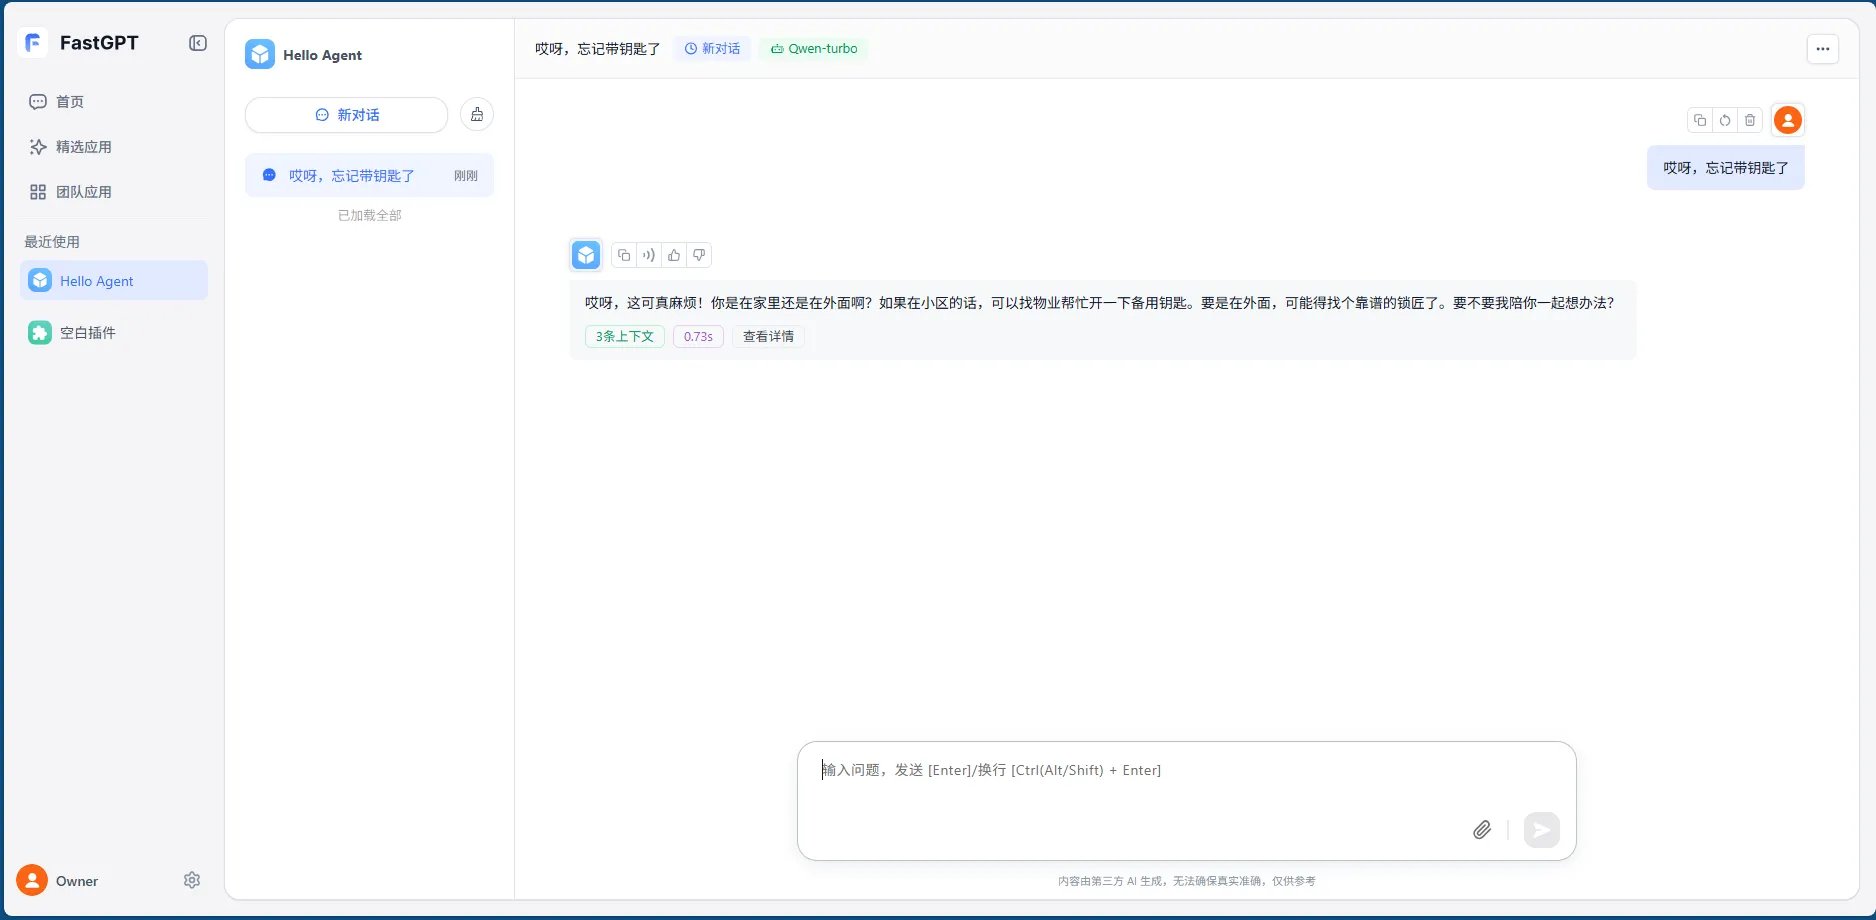Viewport: 1876px width, 920px height.
Task: Give a thumbs down to the AI reply
Action: point(698,255)
